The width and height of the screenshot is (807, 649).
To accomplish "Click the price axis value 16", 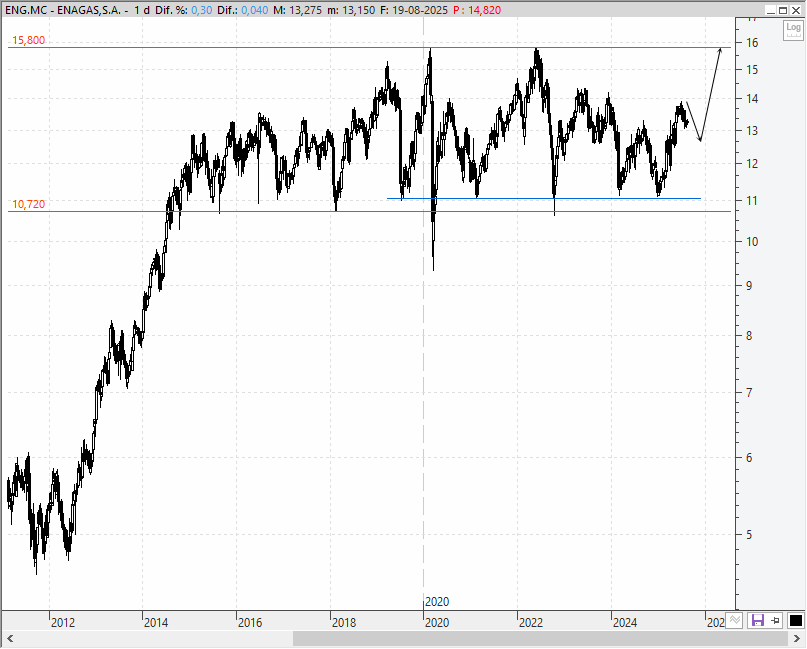I will [x=752, y=43].
